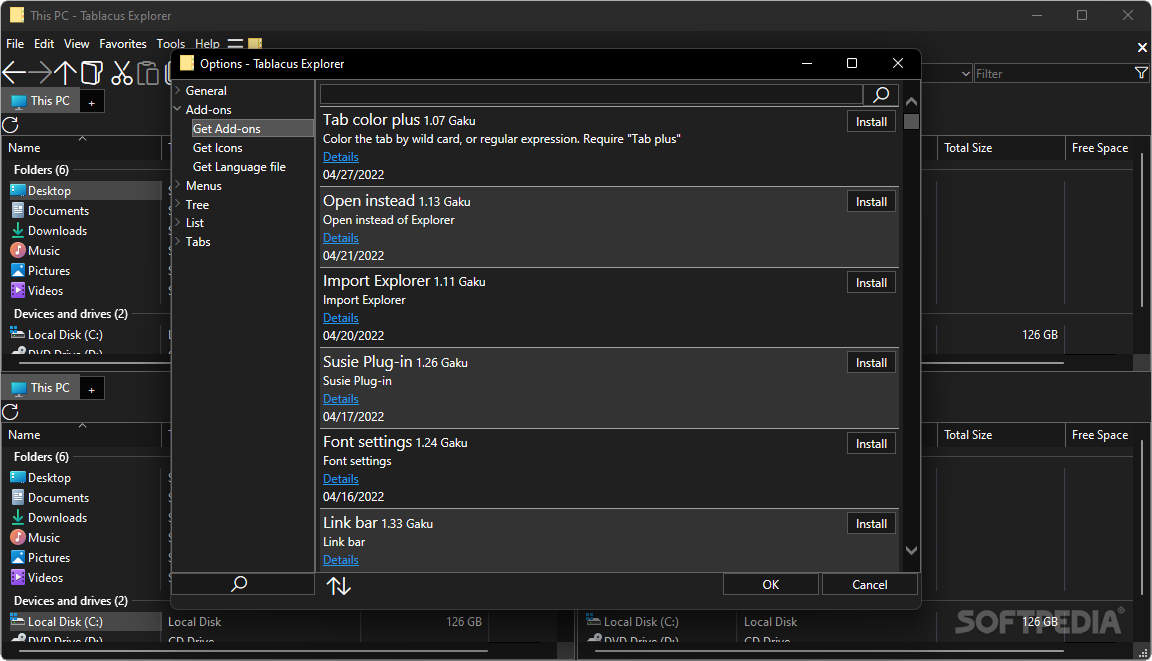The width and height of the screenshot is (1152, 661).
Task: Open the hamburger menu icon beside Help
Action: [x=235, y=43]
